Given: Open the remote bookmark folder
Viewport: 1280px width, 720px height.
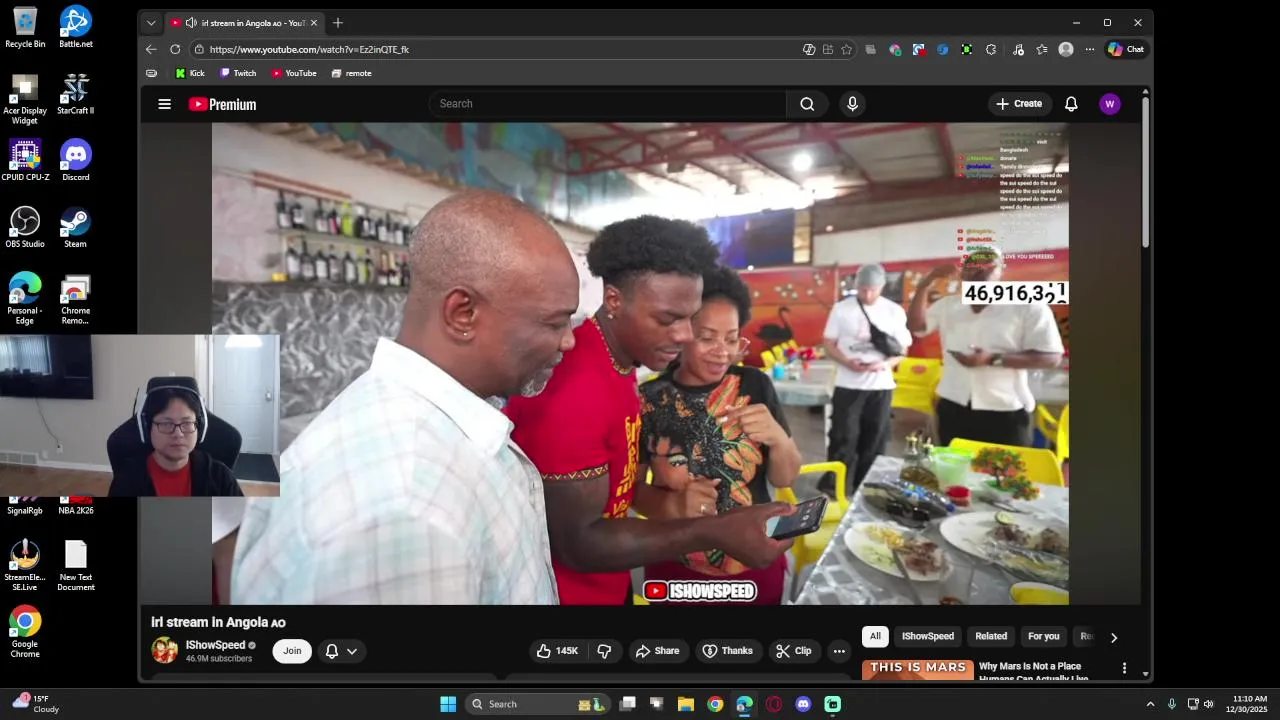Looking at the screenshot, I should coord(351,73).
